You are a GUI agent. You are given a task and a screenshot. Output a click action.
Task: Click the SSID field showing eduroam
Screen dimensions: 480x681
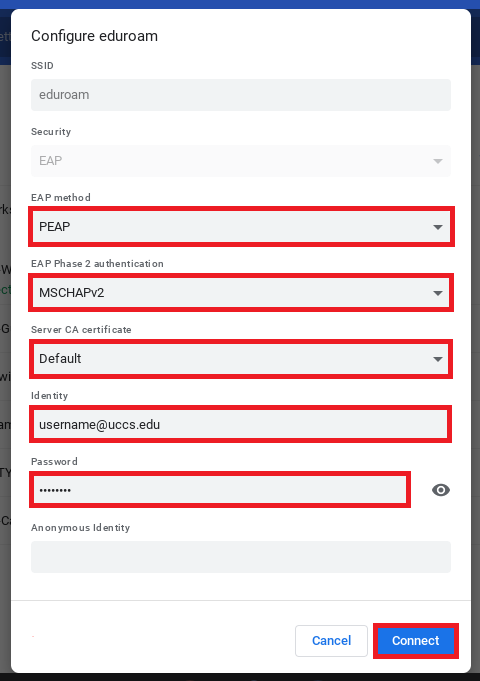tap(241, 95)
